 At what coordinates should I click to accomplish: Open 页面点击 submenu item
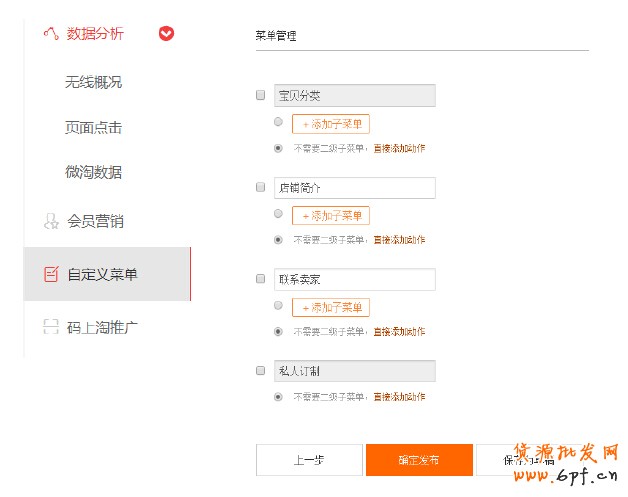click(x=93, y=127)
